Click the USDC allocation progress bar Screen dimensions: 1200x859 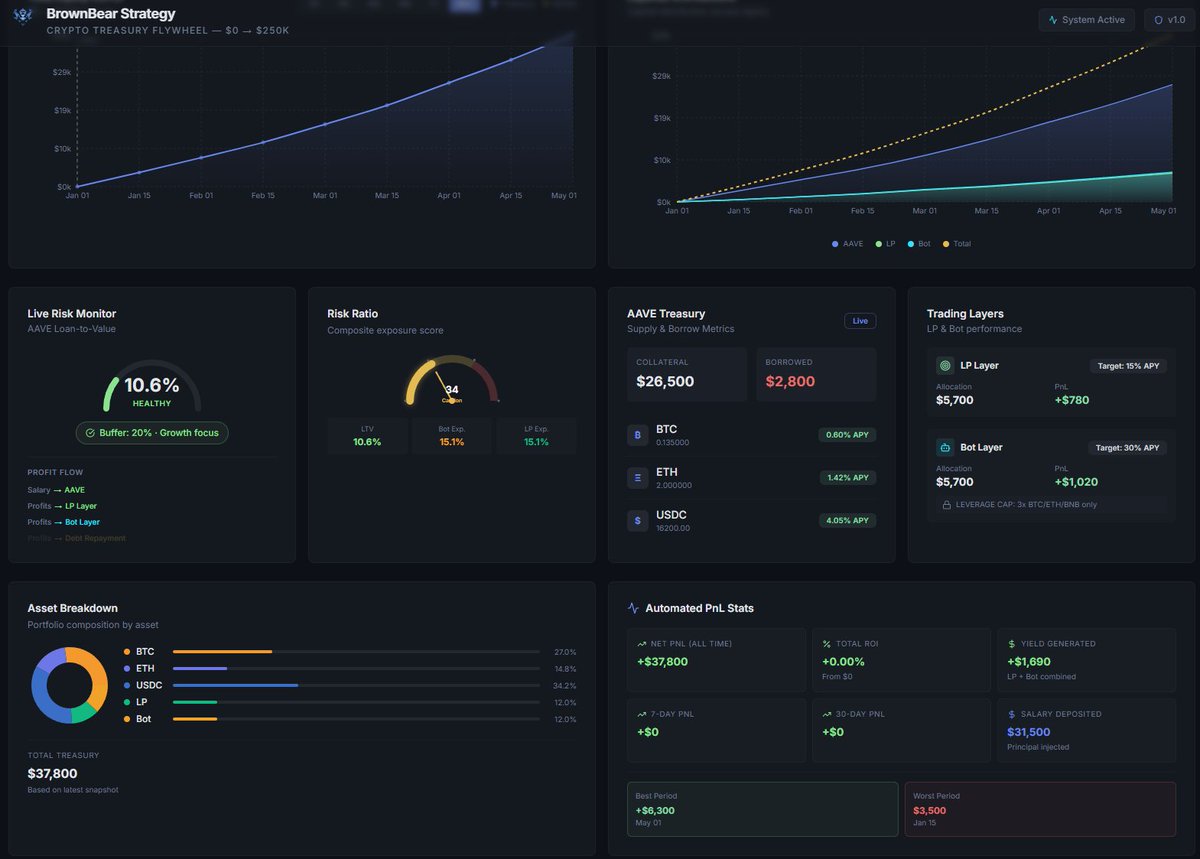[x=356, y=686]
